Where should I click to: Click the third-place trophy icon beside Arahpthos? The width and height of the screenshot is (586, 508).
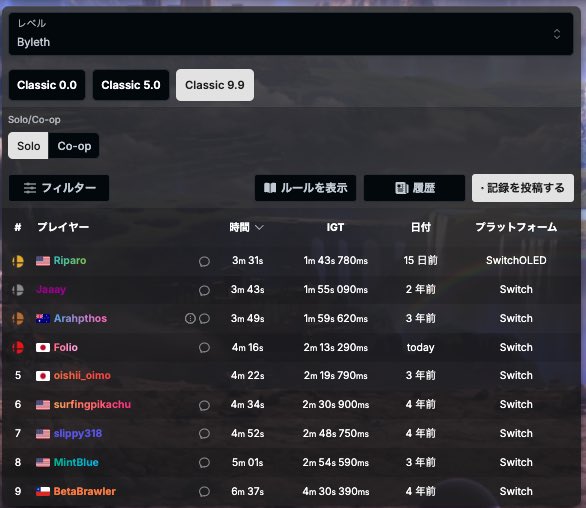coord(18,318)
